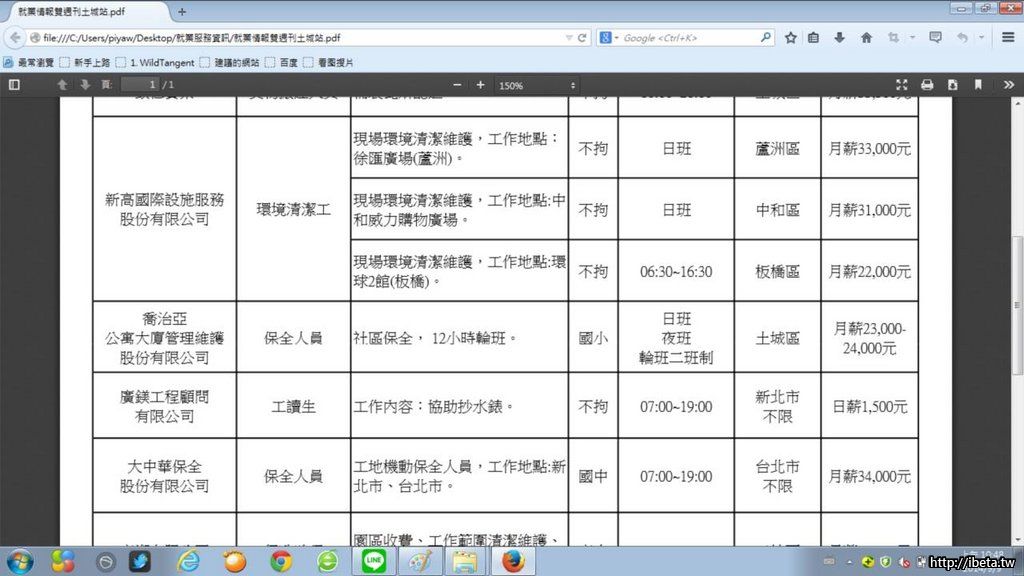Click the vertical page scrollbar
Image resolution: width=1024 pixels, height=576 pixels.
click(x=1017, y=300)
